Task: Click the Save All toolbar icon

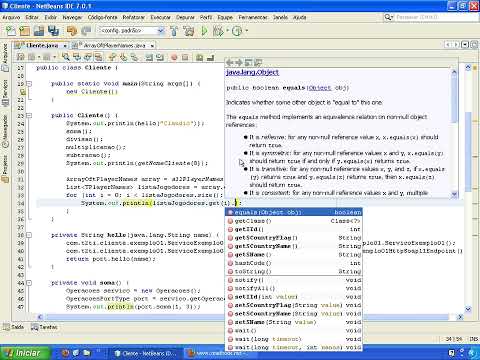Action: [53, 31]
